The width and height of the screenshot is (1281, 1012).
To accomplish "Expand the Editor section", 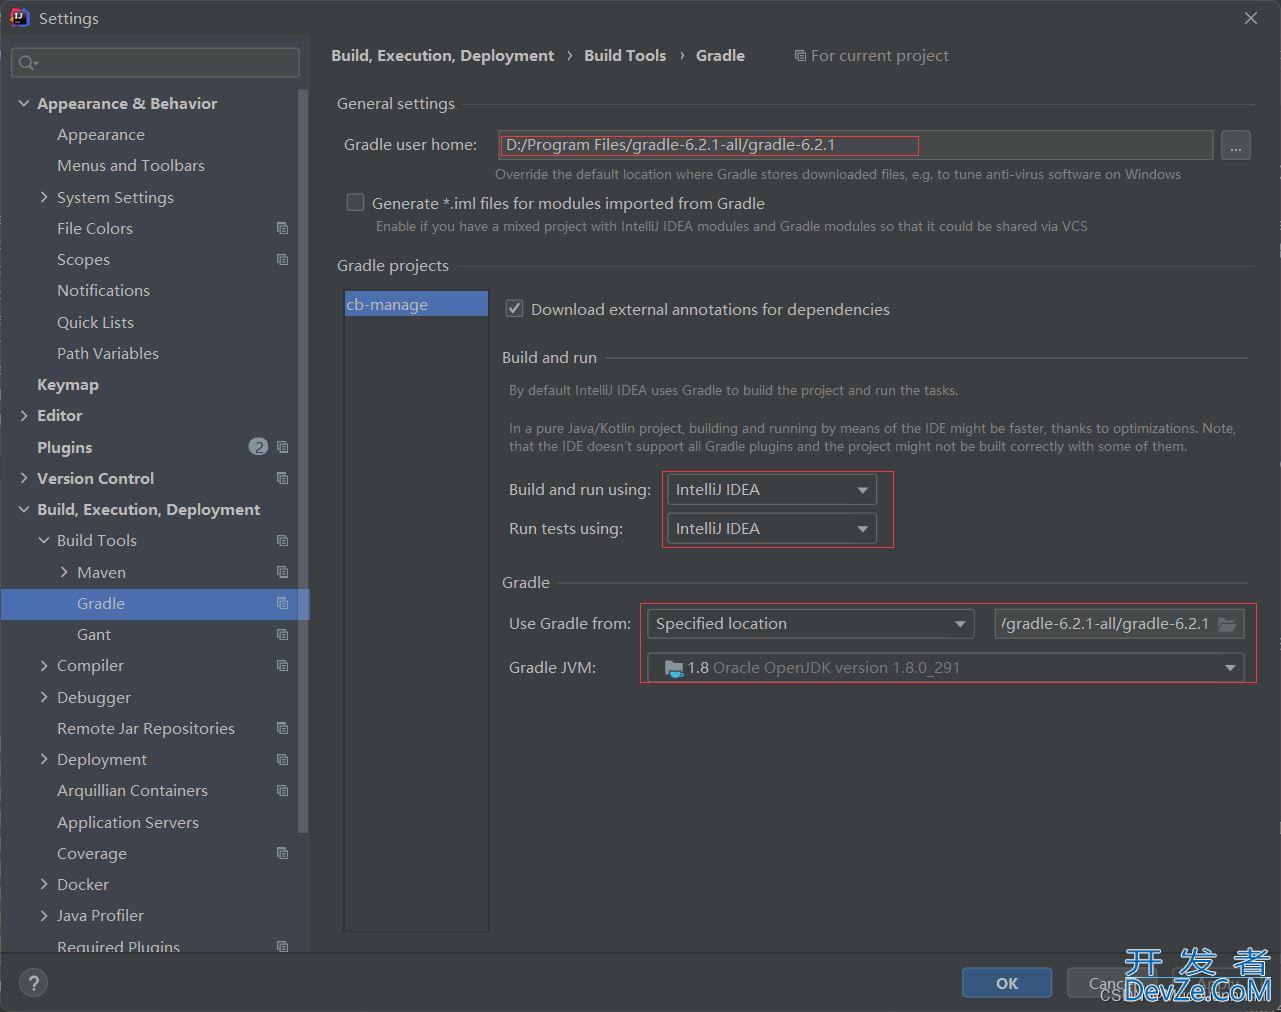I will 24,415.
